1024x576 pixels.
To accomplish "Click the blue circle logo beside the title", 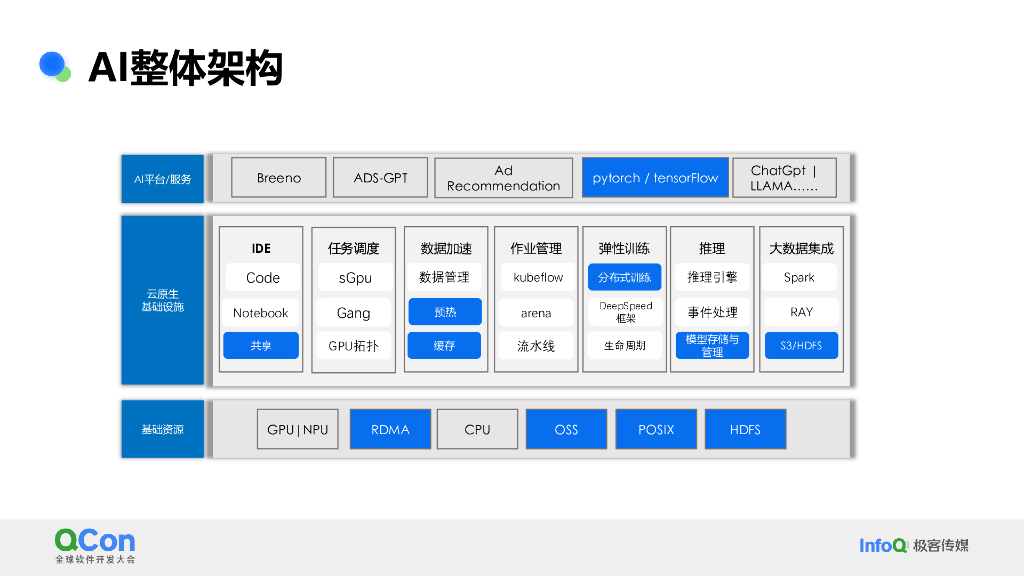I will point(53,66).
